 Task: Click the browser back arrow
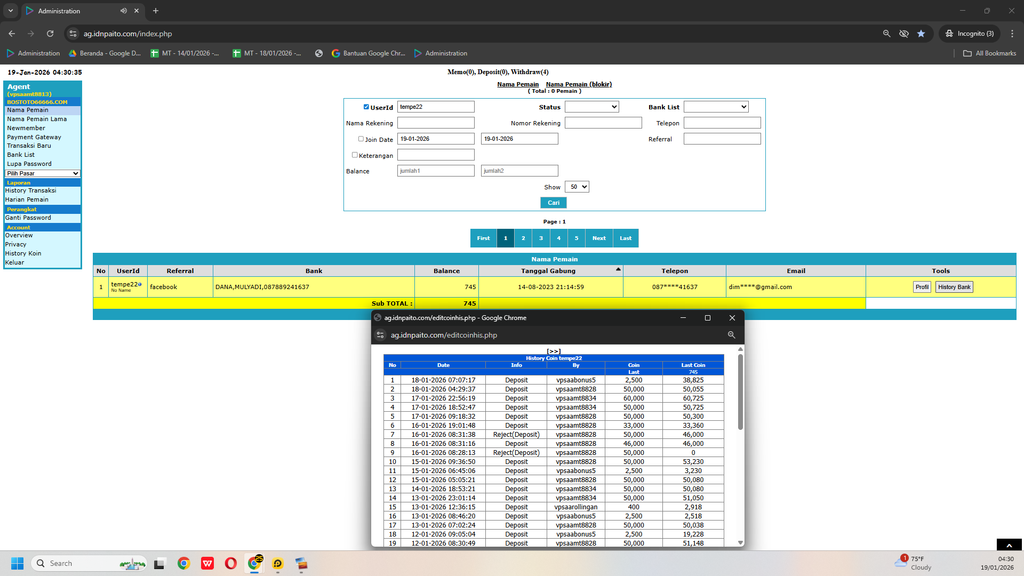(x=12, y=33)
